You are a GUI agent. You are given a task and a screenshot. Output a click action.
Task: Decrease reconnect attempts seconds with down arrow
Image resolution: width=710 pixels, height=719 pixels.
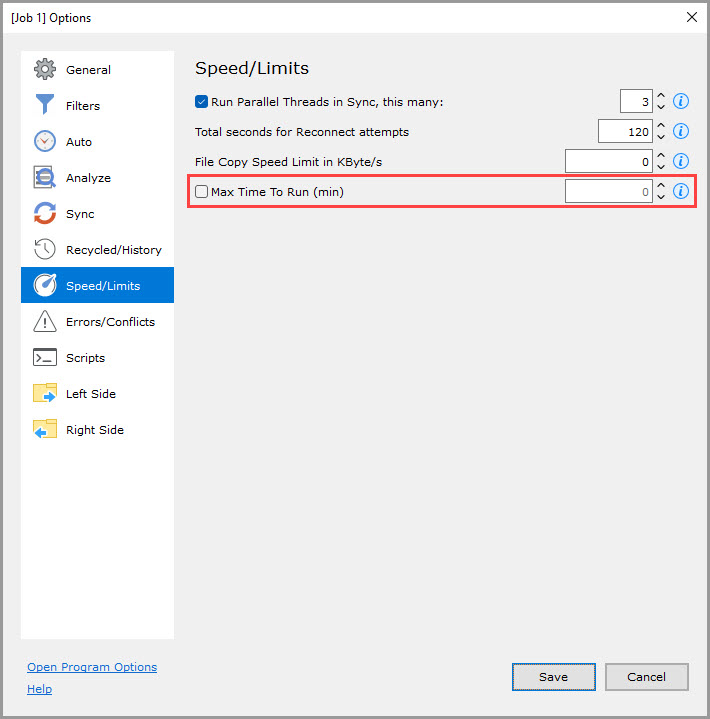coord(660,137)
